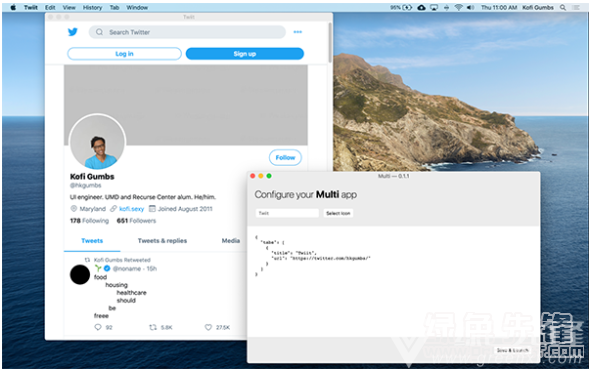Open the Edit menu

(50, 7)
